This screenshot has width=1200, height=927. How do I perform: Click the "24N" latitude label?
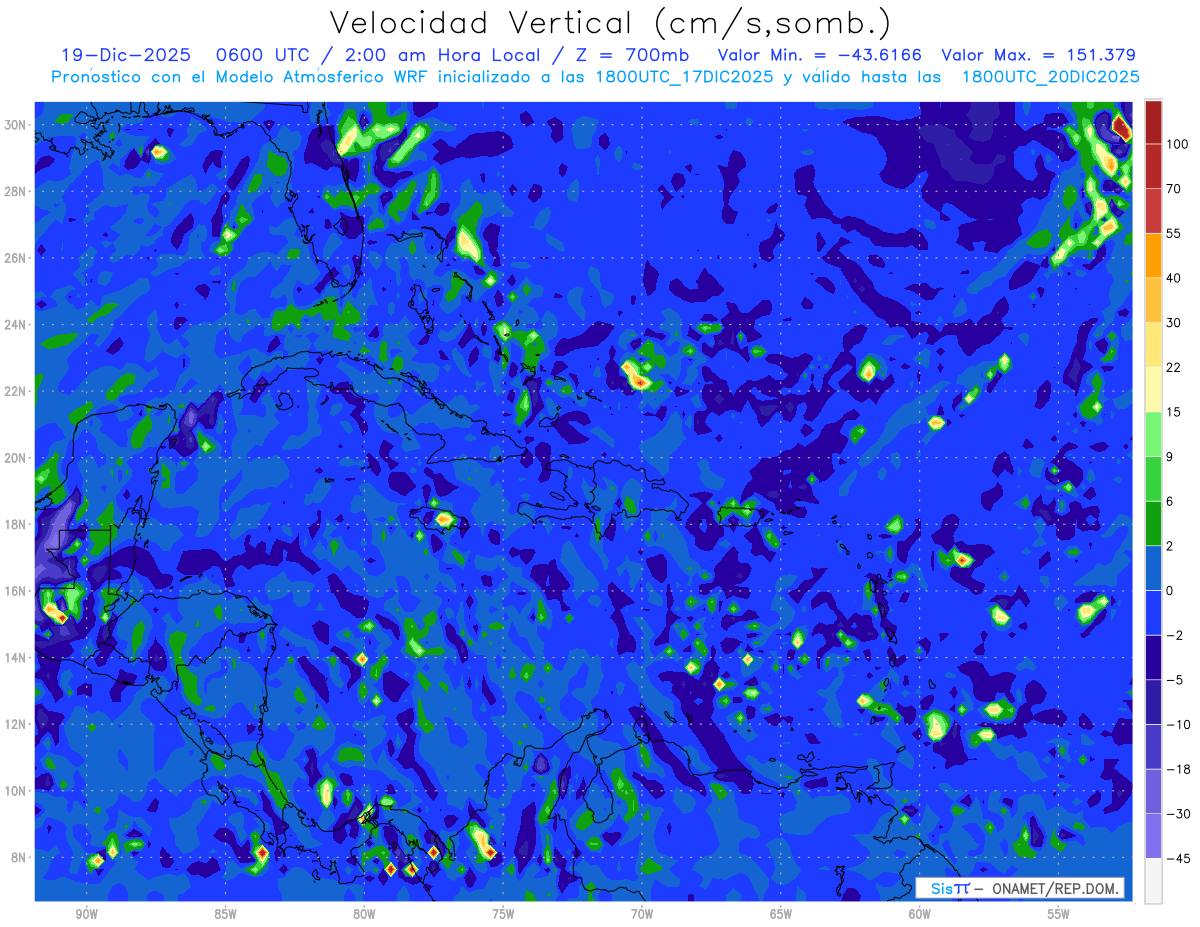click(x=17, y=325)
